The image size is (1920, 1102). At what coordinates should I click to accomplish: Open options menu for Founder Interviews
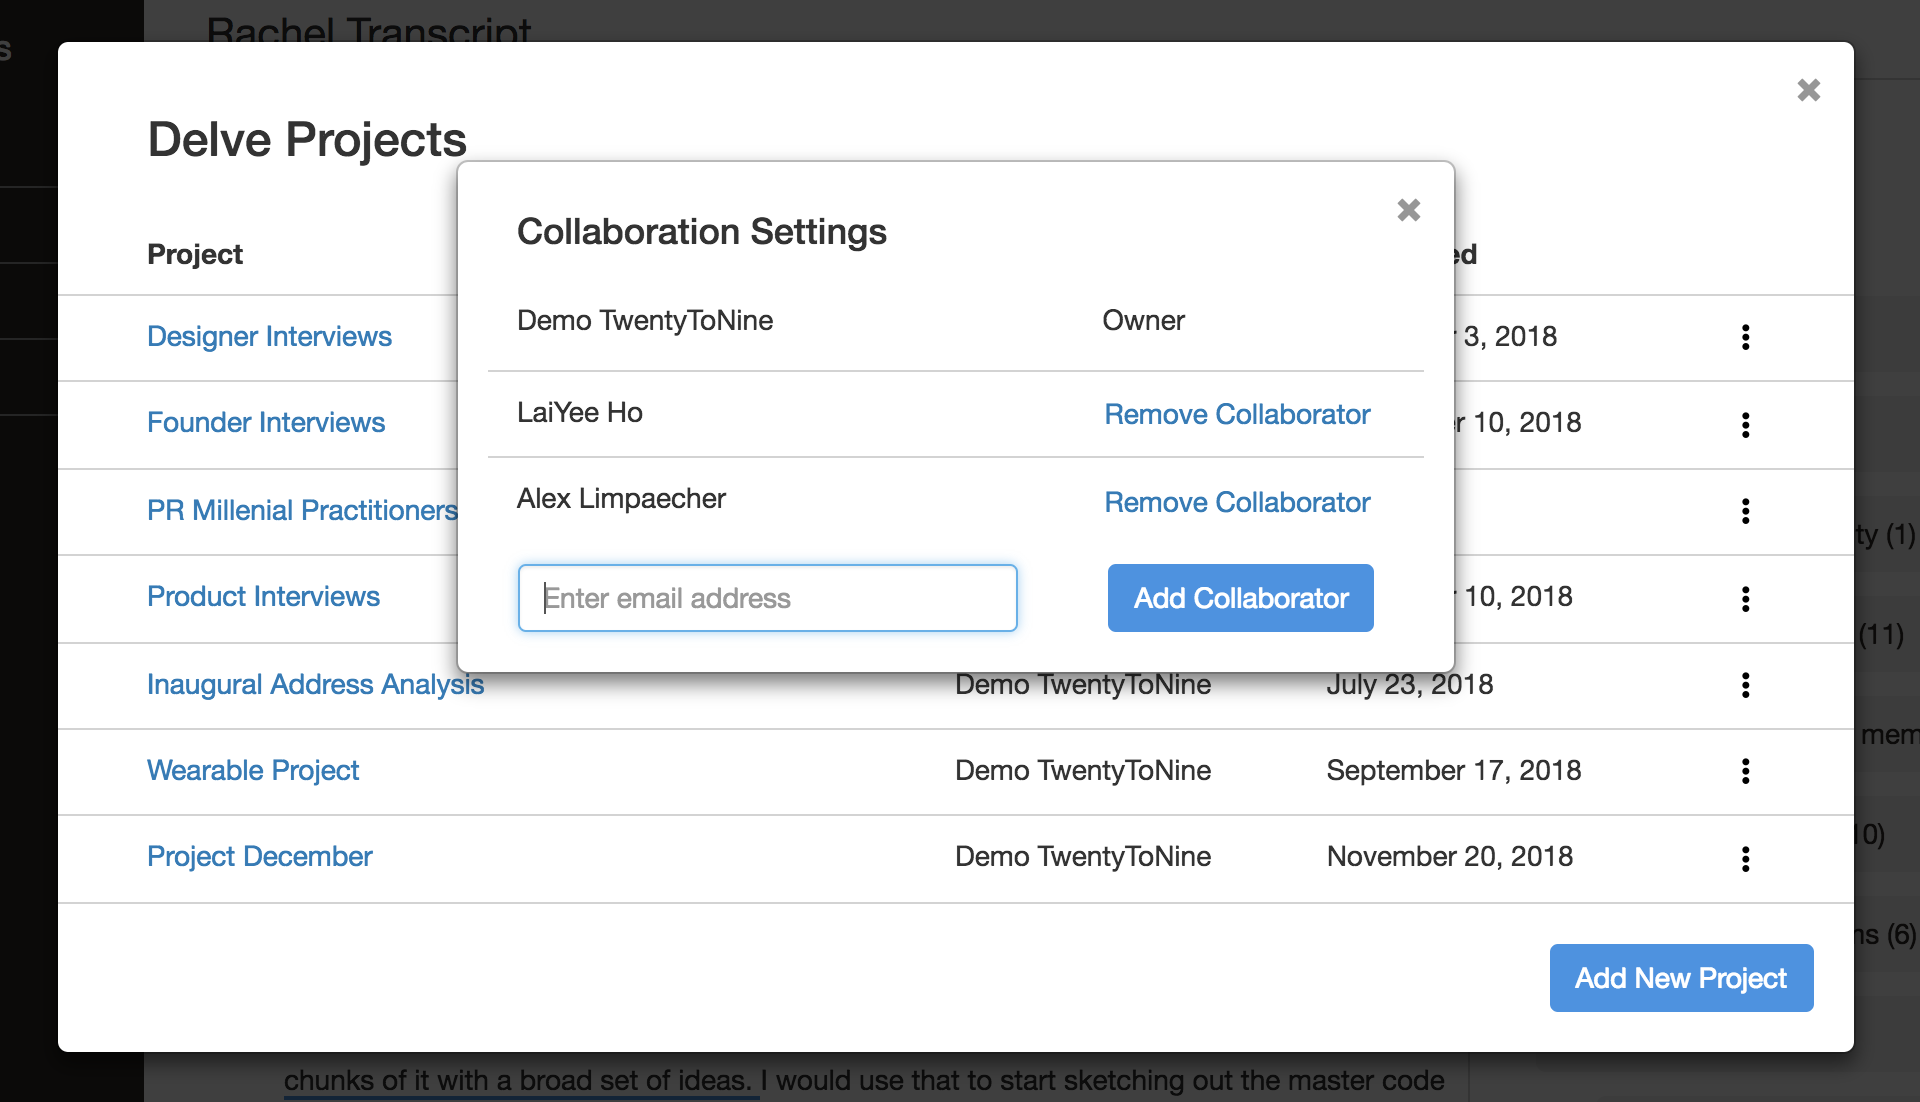(x=1746, y=425)
